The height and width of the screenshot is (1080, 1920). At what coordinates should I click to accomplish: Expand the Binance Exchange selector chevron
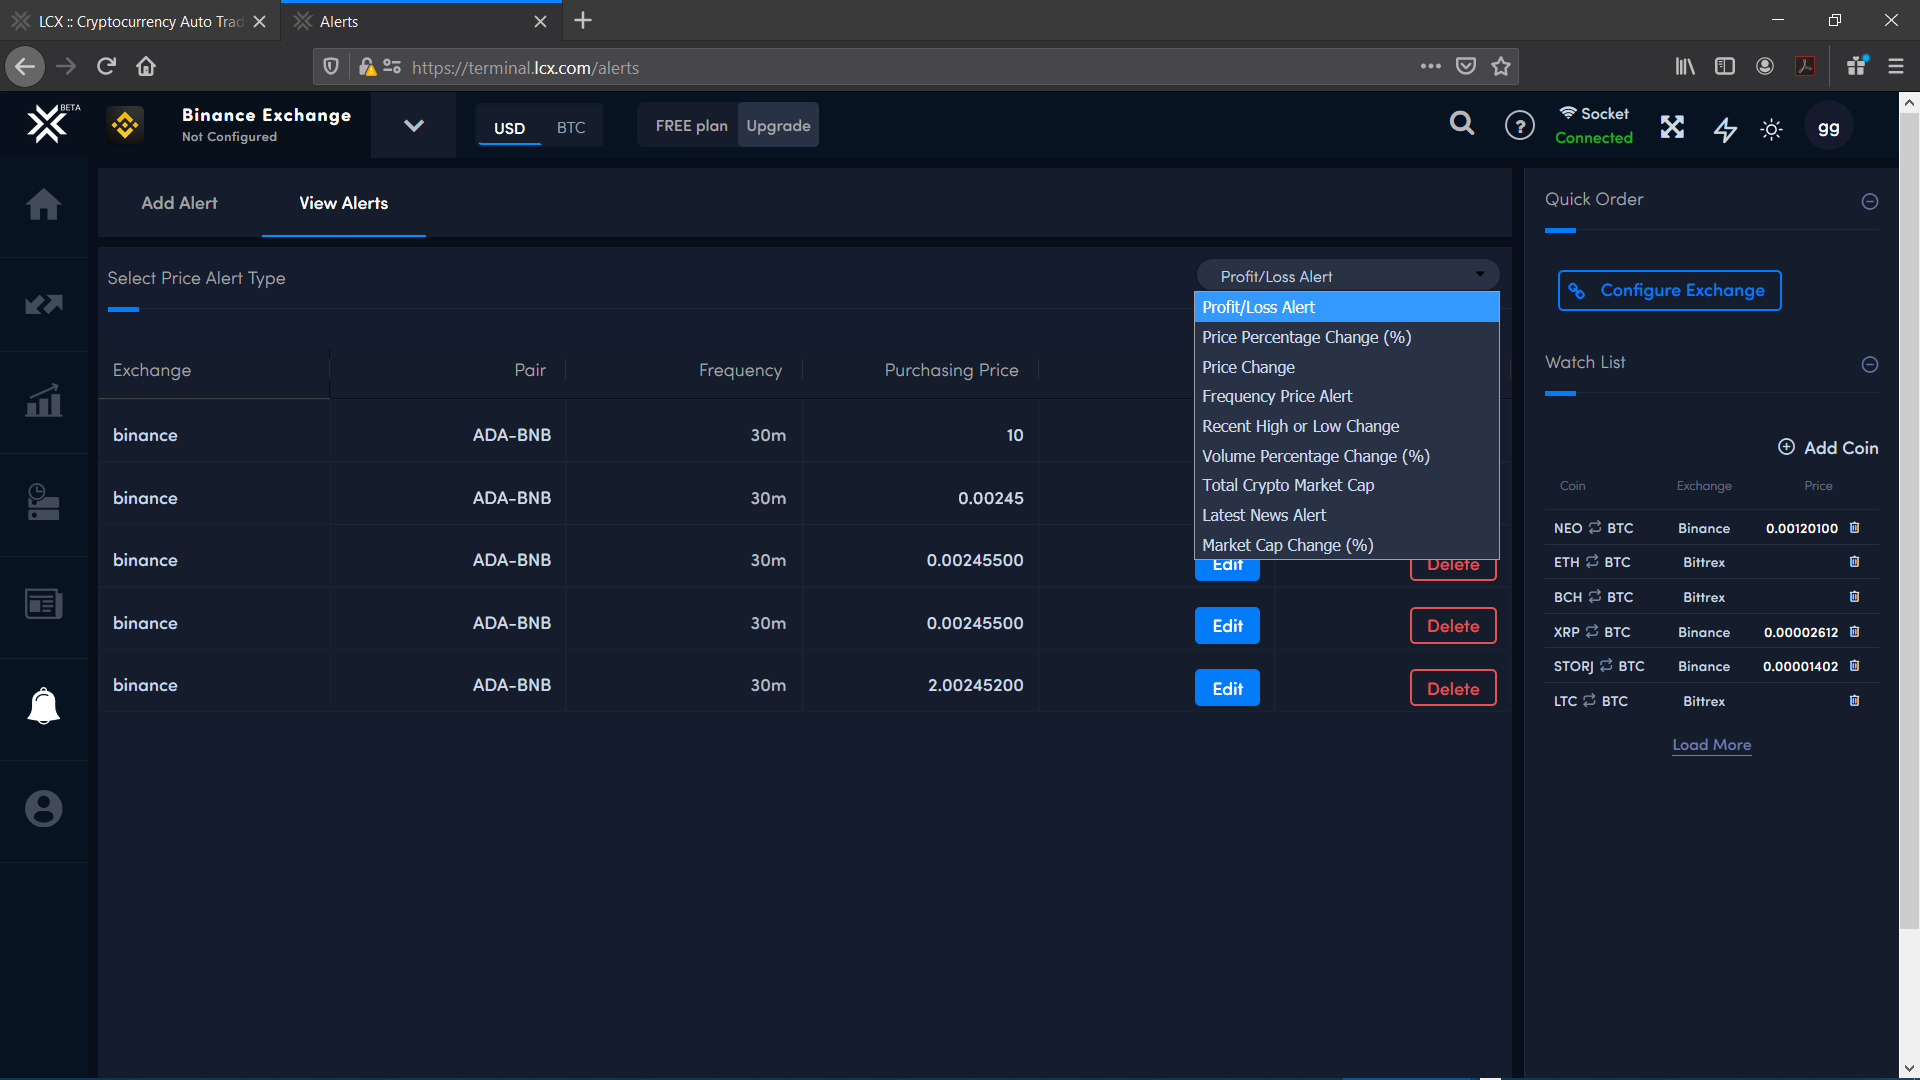coord(412,125)
